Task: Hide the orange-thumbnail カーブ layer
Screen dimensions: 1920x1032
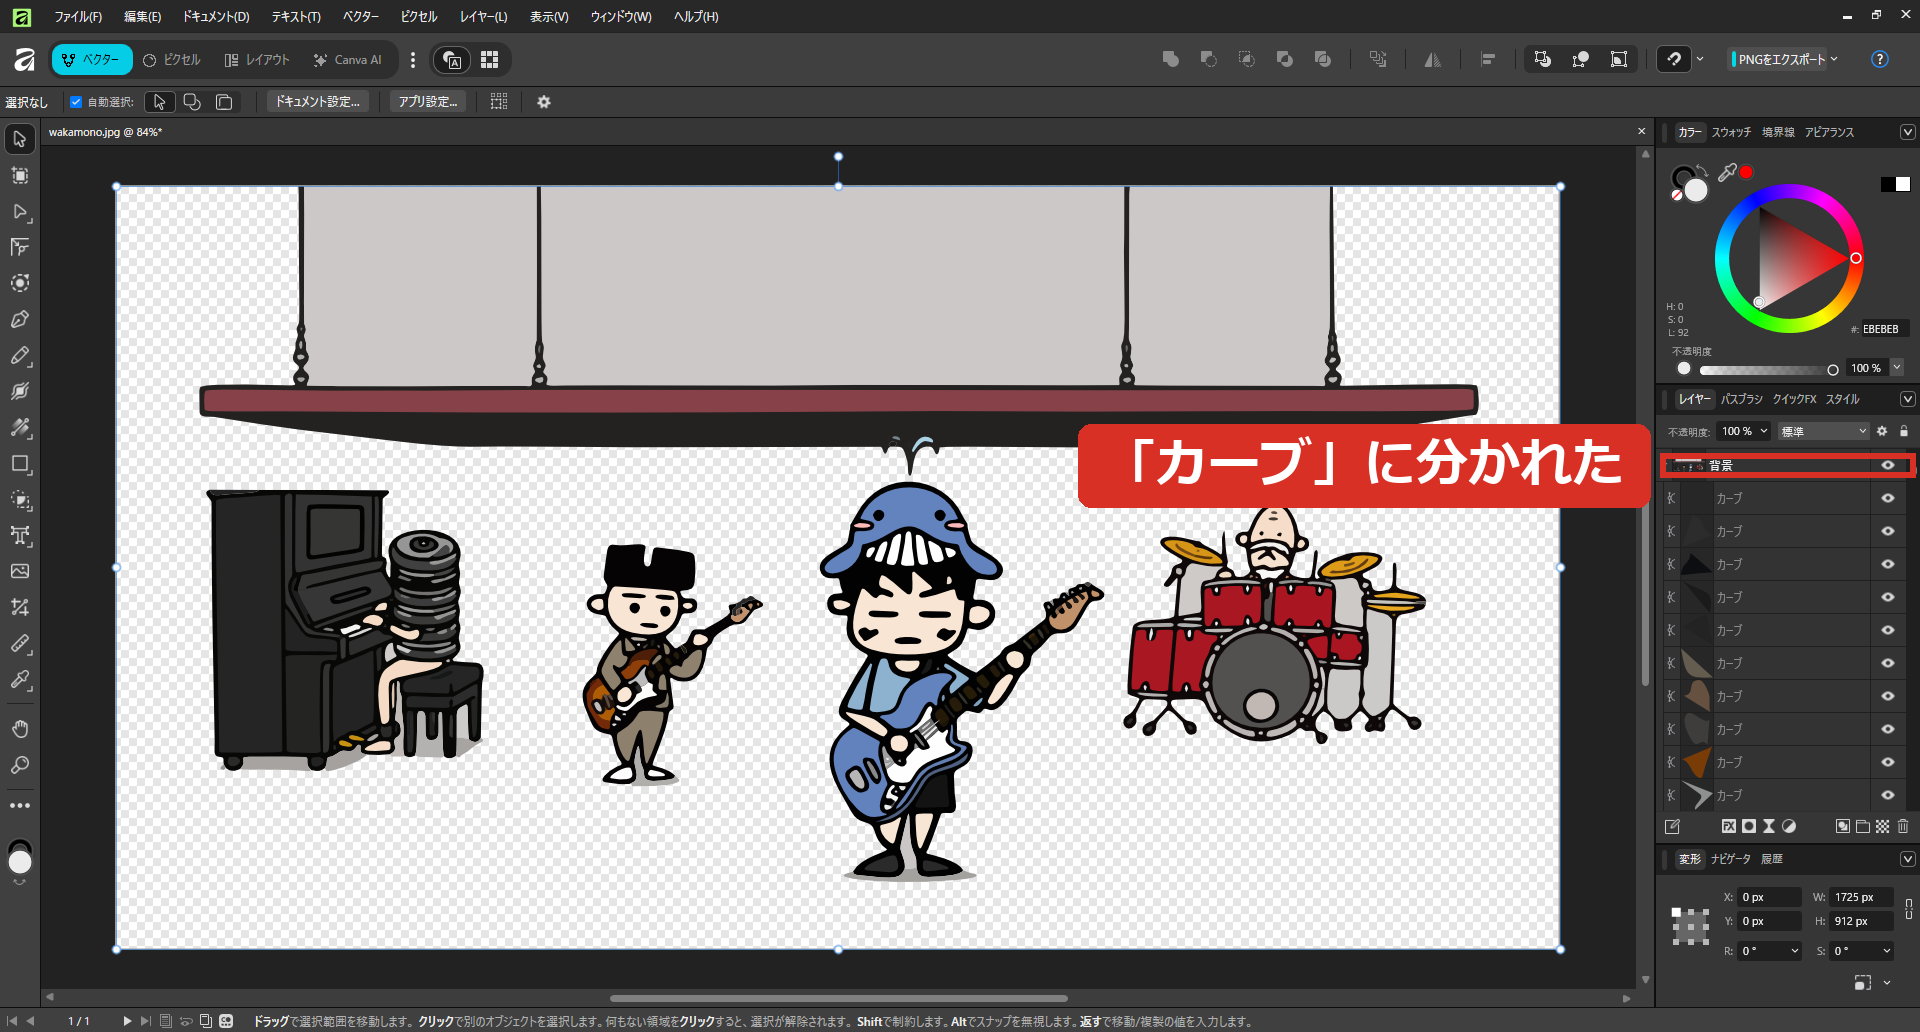Action: click(x=1888, y=762)
